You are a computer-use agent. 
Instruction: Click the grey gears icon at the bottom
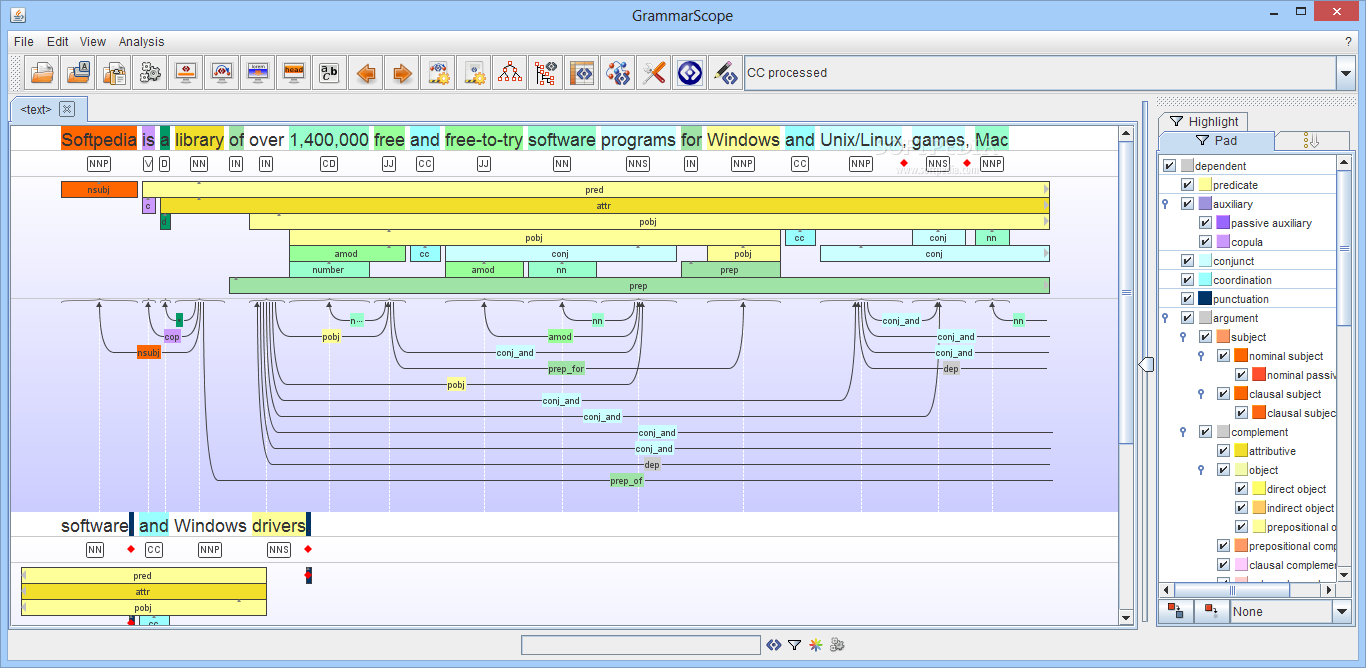838,645
